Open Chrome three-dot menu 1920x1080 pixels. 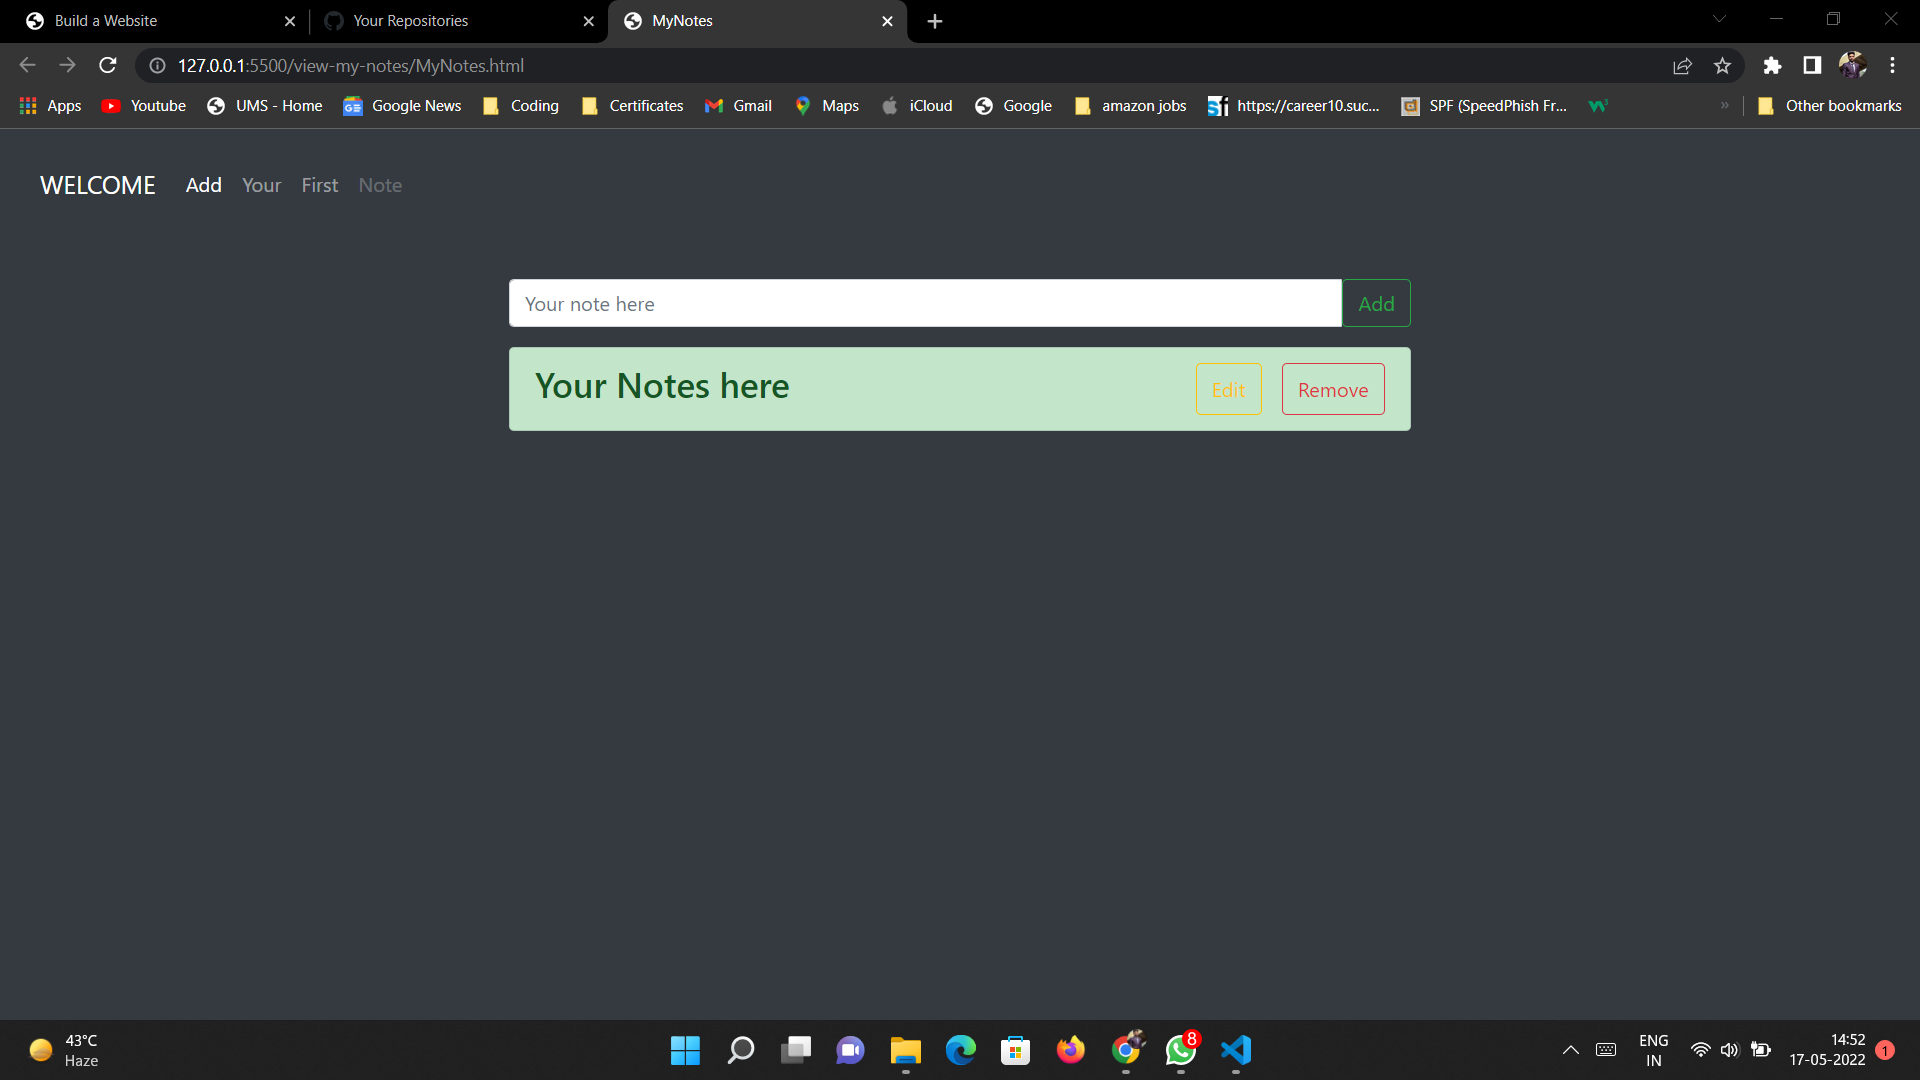(x=1892, y=65)
